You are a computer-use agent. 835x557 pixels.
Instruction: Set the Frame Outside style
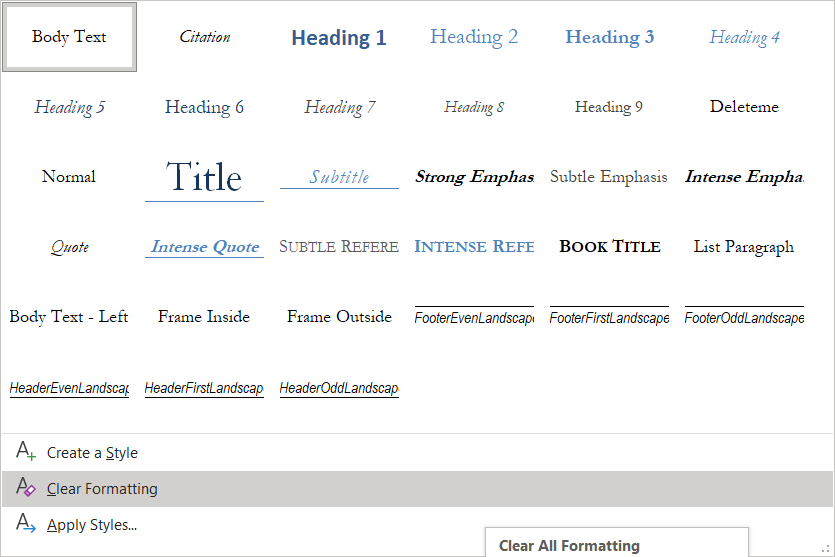tap(339, 316)
